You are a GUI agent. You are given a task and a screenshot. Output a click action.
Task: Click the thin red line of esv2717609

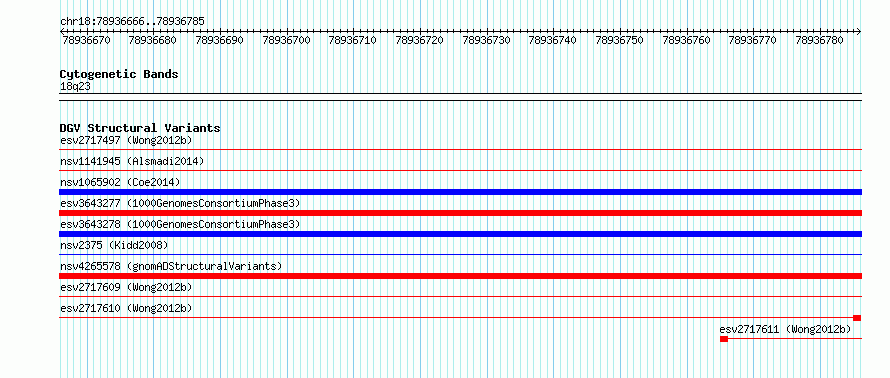coord(460,297)
